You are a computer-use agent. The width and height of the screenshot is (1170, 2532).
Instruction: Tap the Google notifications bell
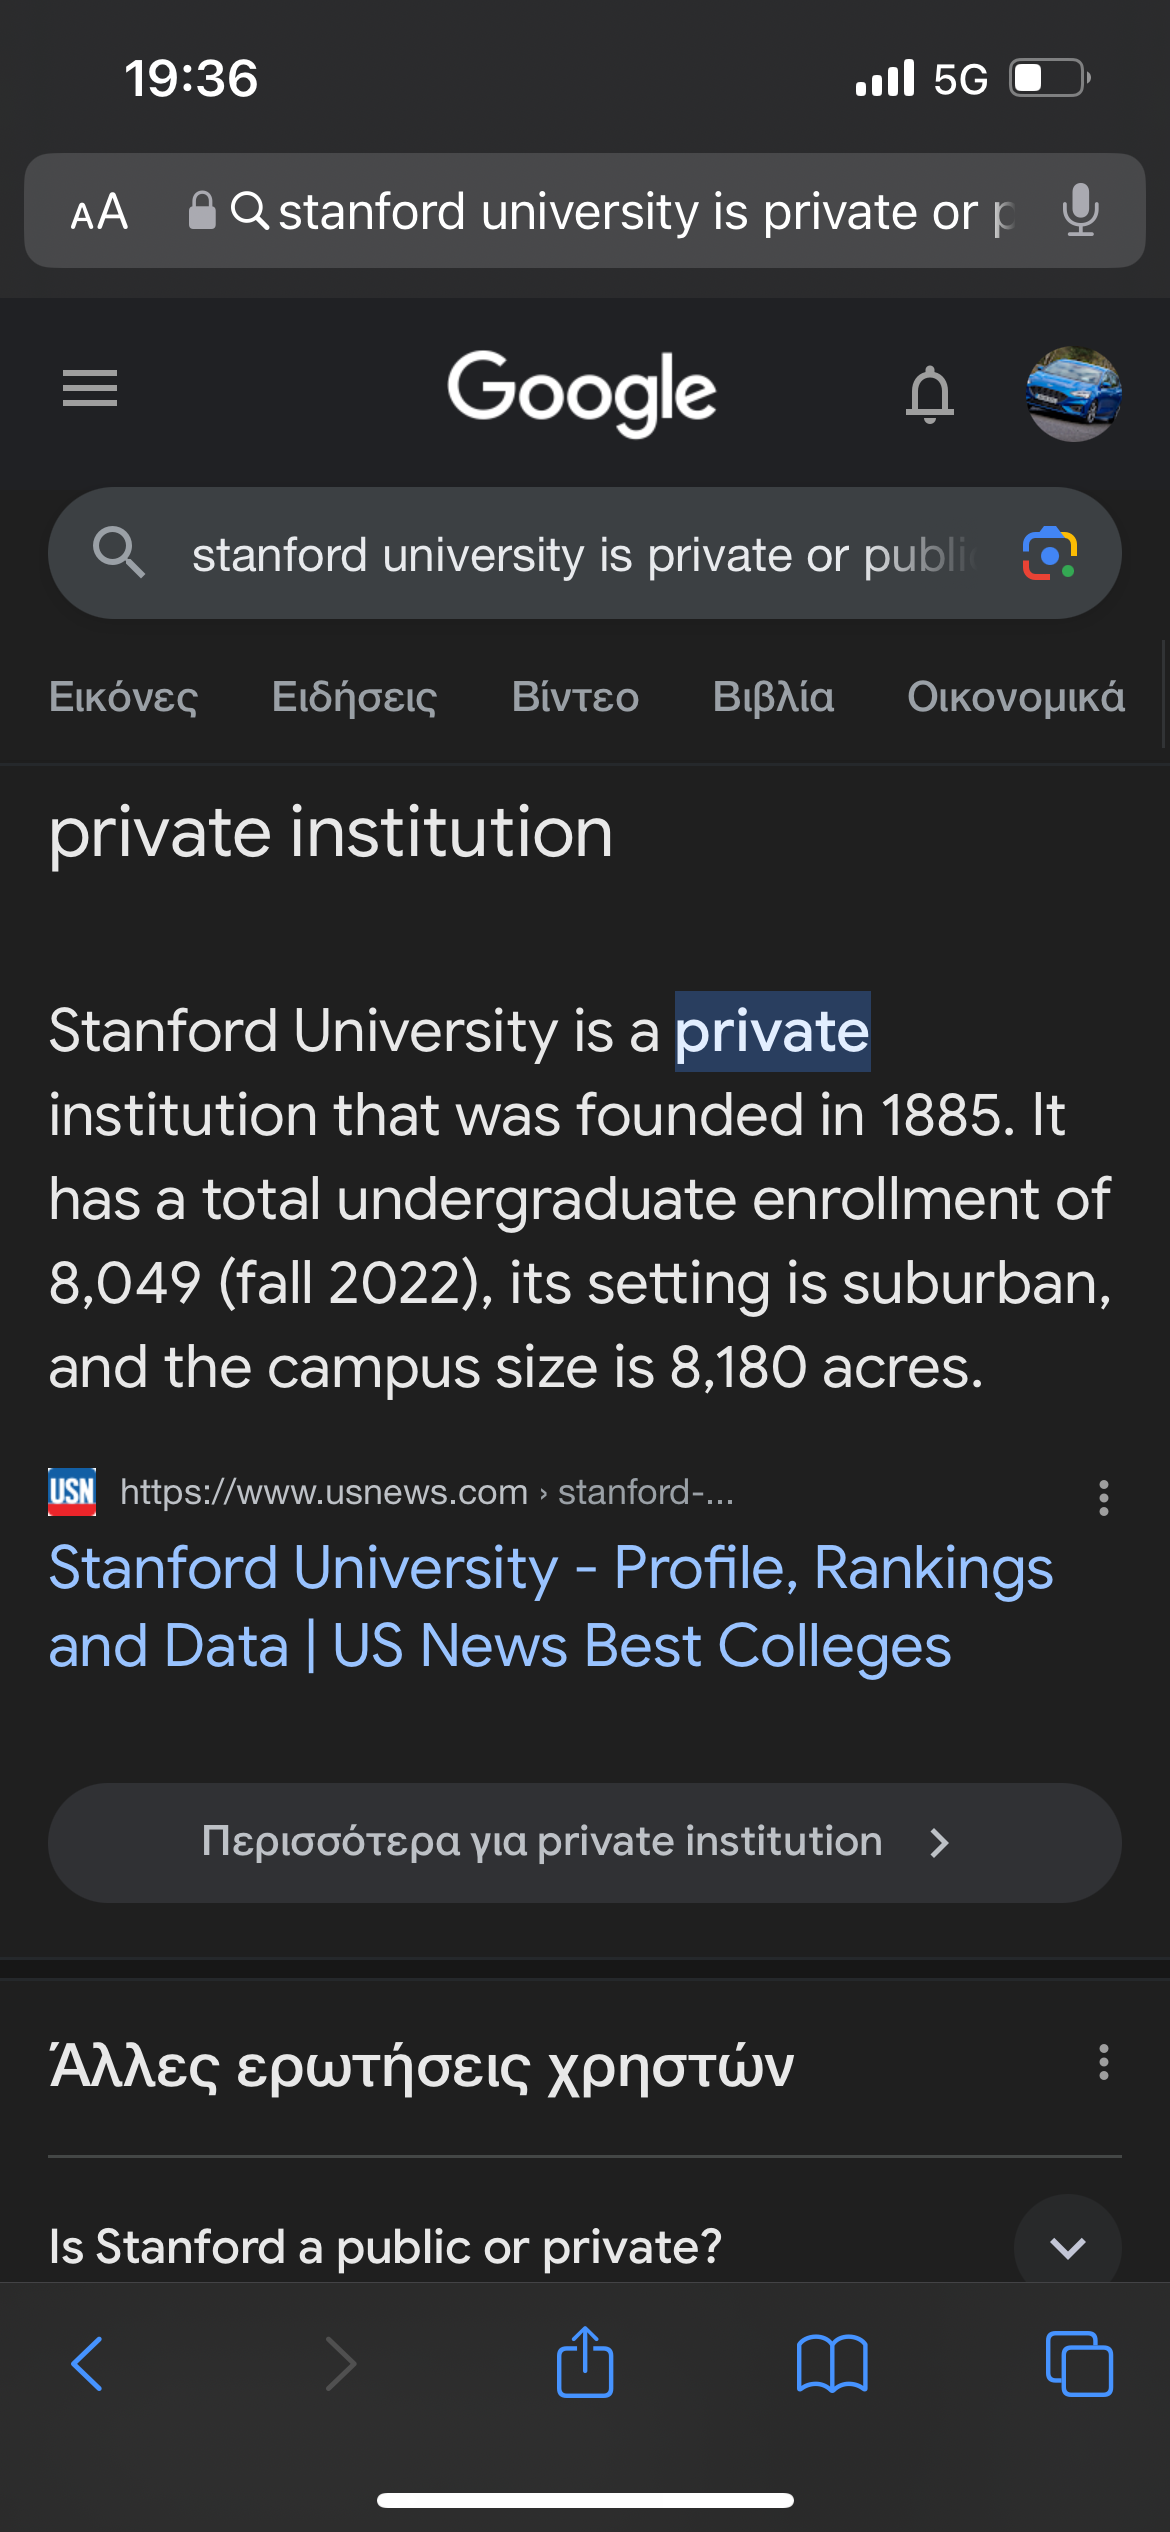tap(929, 393)
